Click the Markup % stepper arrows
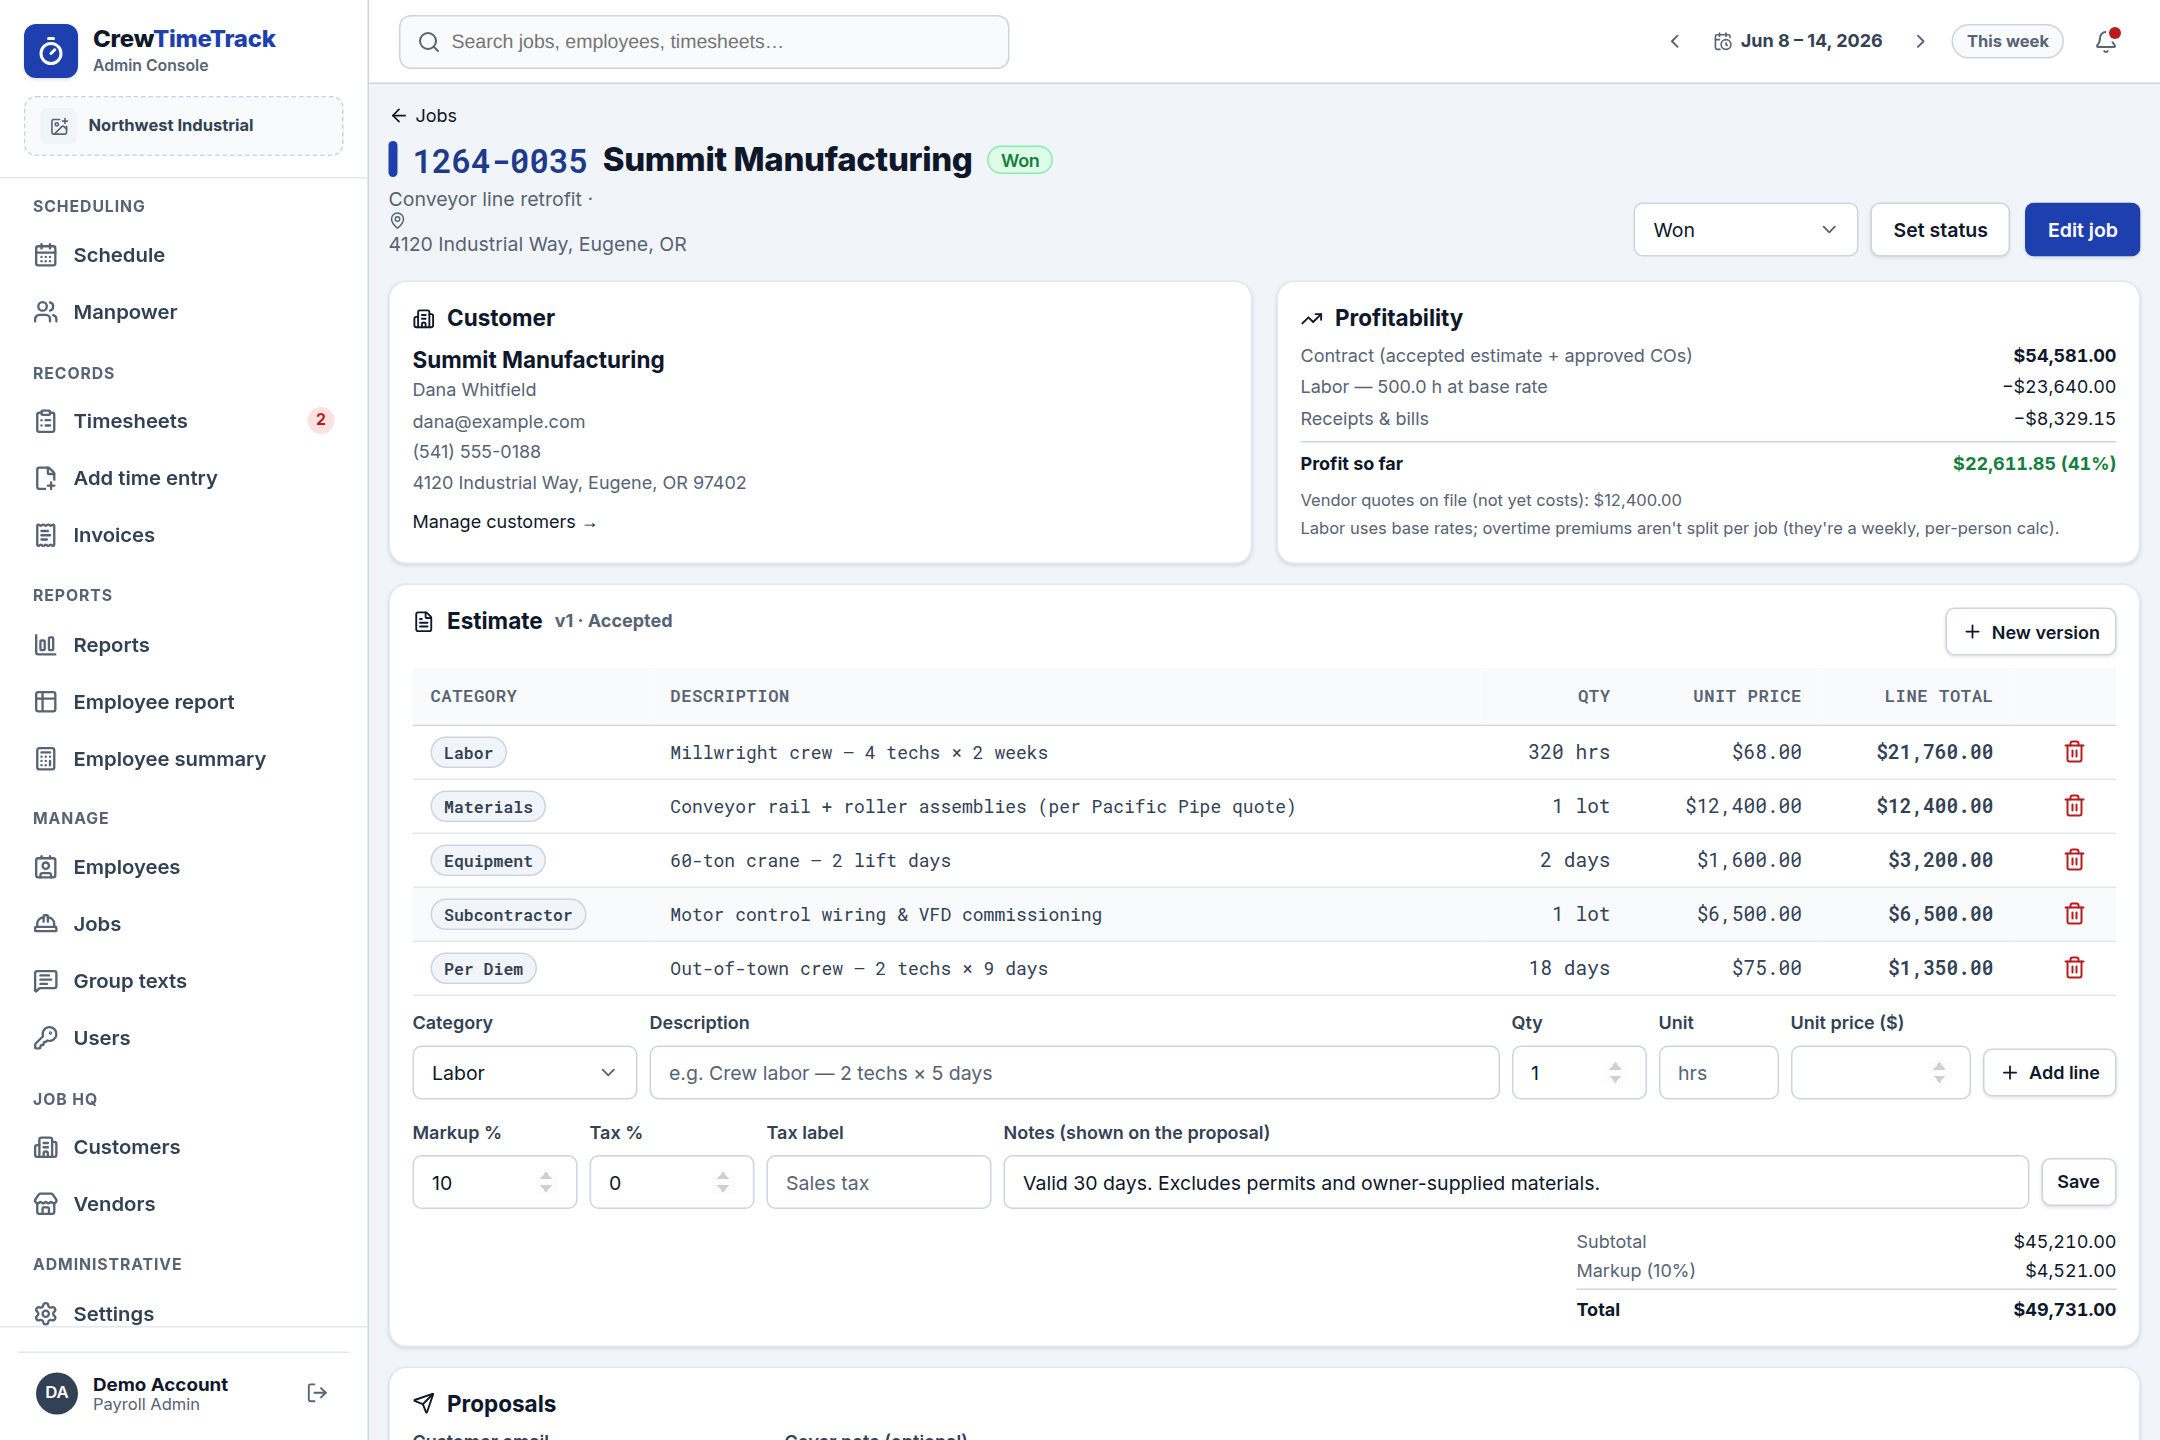The image size is (2160, 1440). pos(546,1183)
